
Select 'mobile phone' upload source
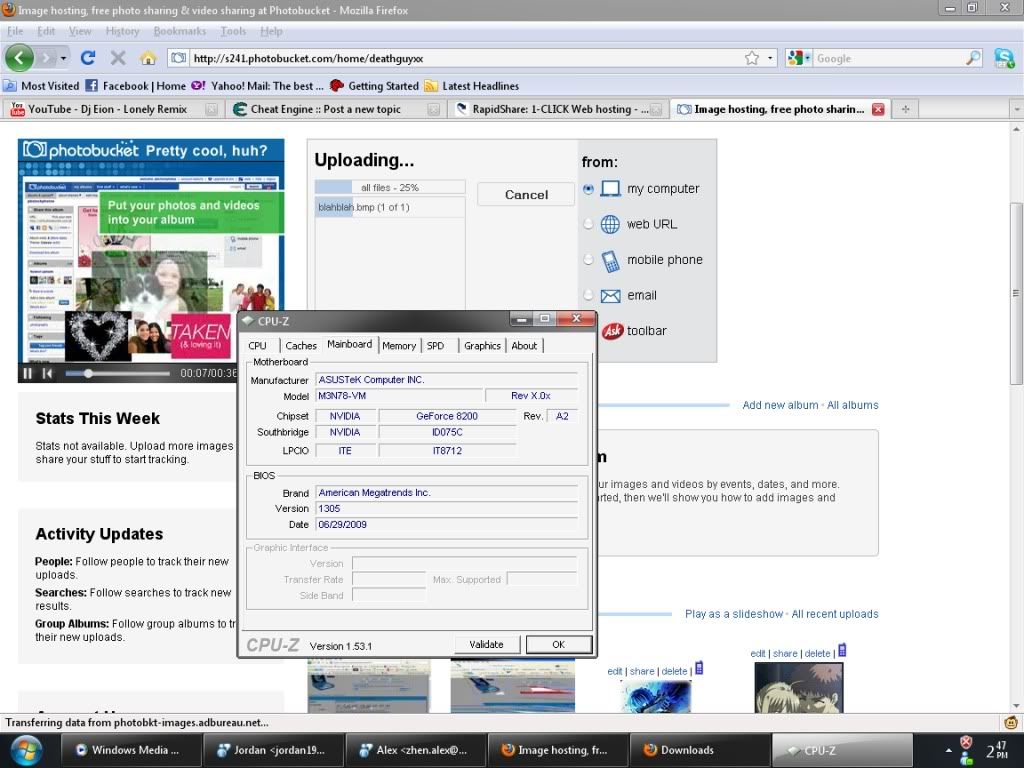pos(588,260)
